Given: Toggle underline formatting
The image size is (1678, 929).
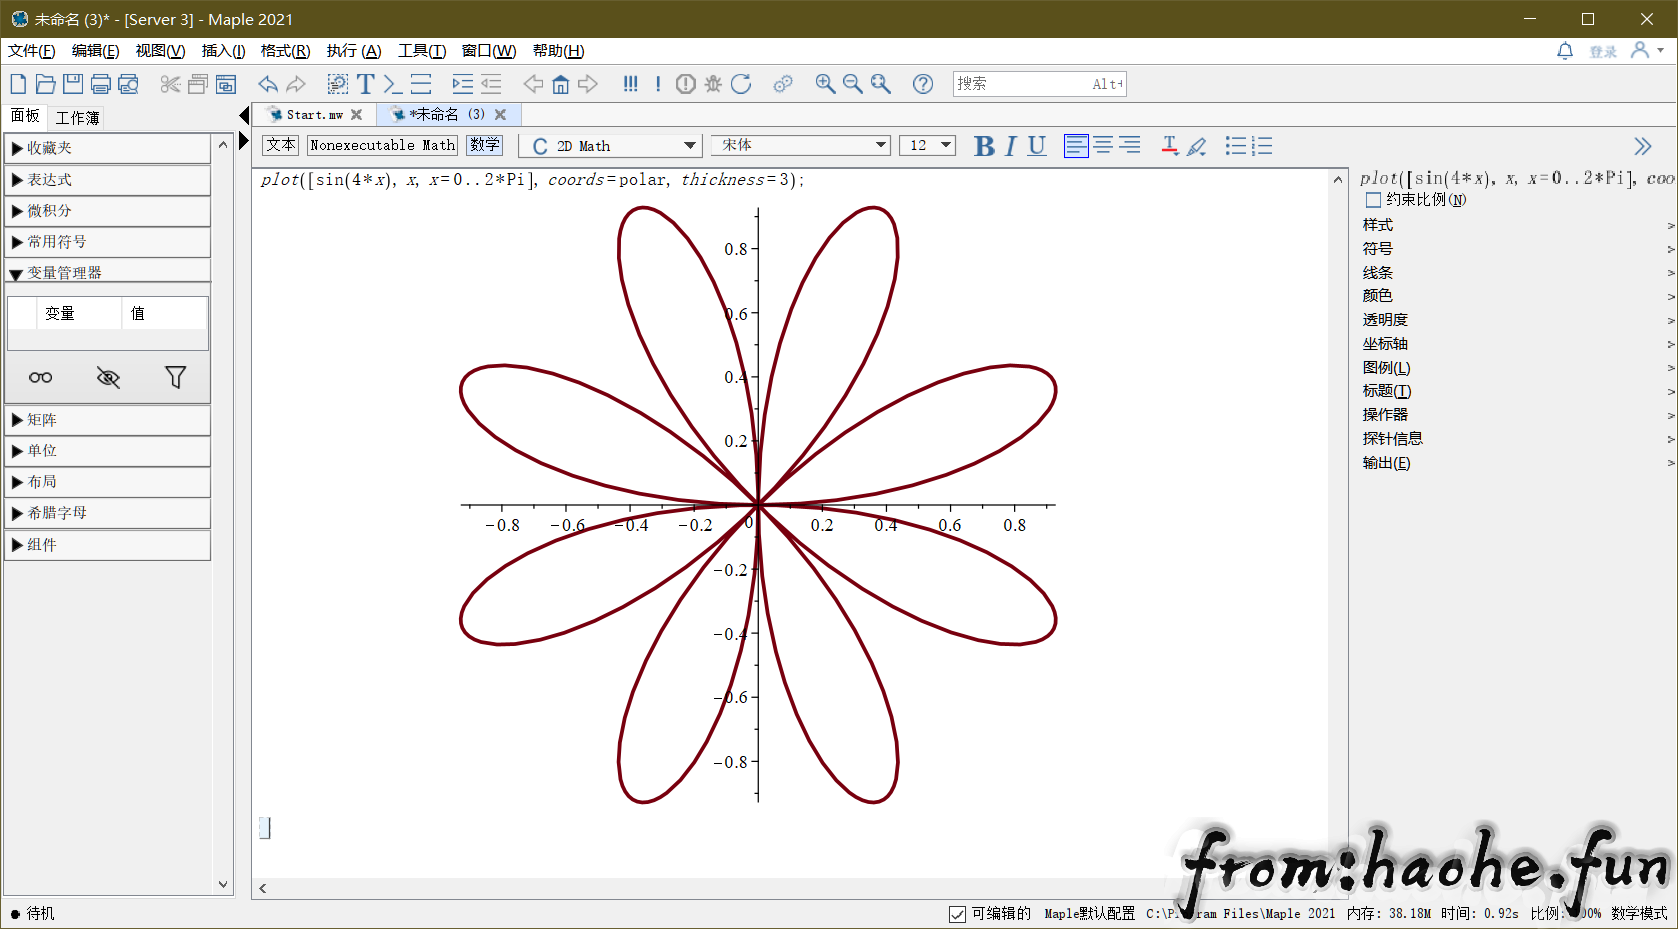Looking at the screenshot, I should click(x=1037, y=146).
